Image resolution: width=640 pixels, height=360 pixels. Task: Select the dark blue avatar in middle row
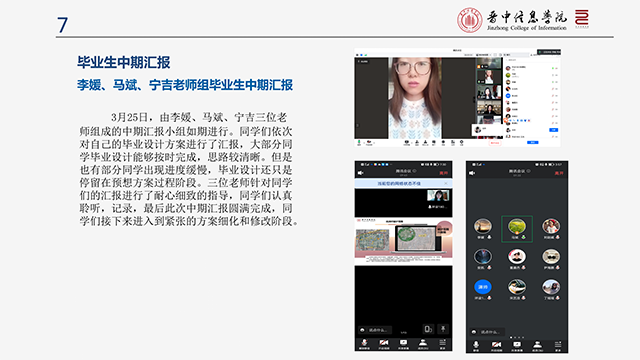click(x=482, y=257)
